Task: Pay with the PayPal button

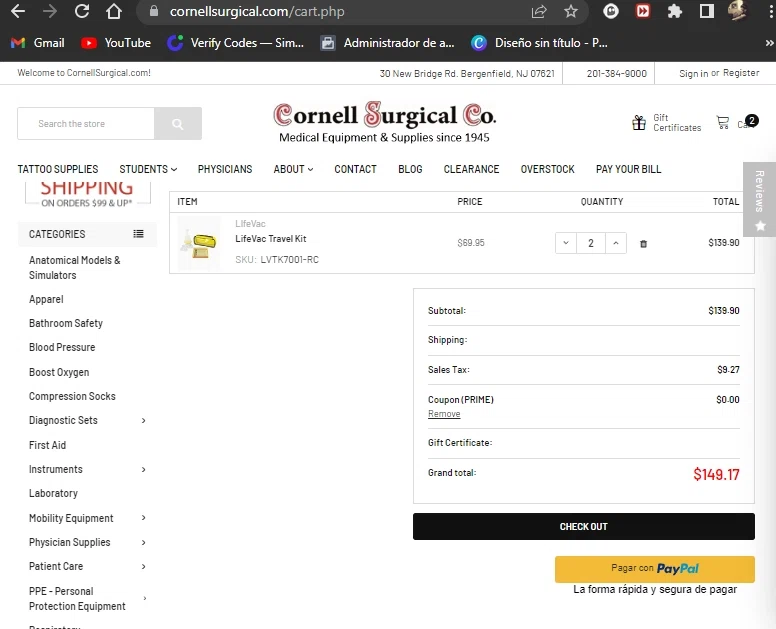Action: (x=655, y=569)
